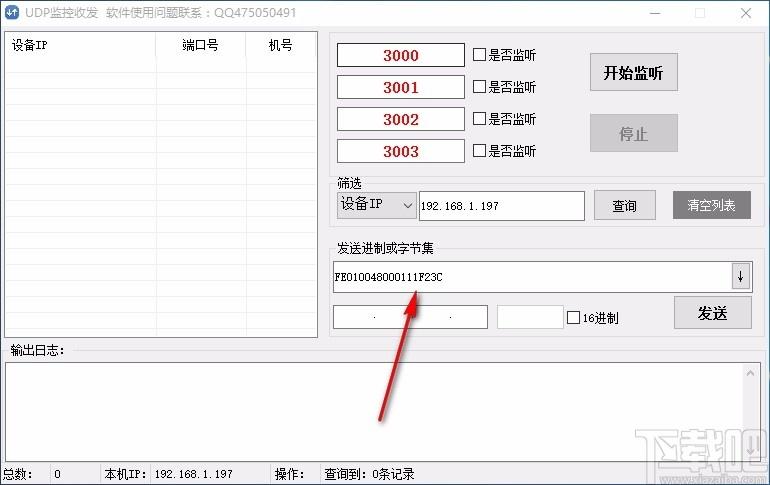Click the 清空列表 button
Viewport: 770px width, 485px height.
pyautogui.click(x=712, y=205)
